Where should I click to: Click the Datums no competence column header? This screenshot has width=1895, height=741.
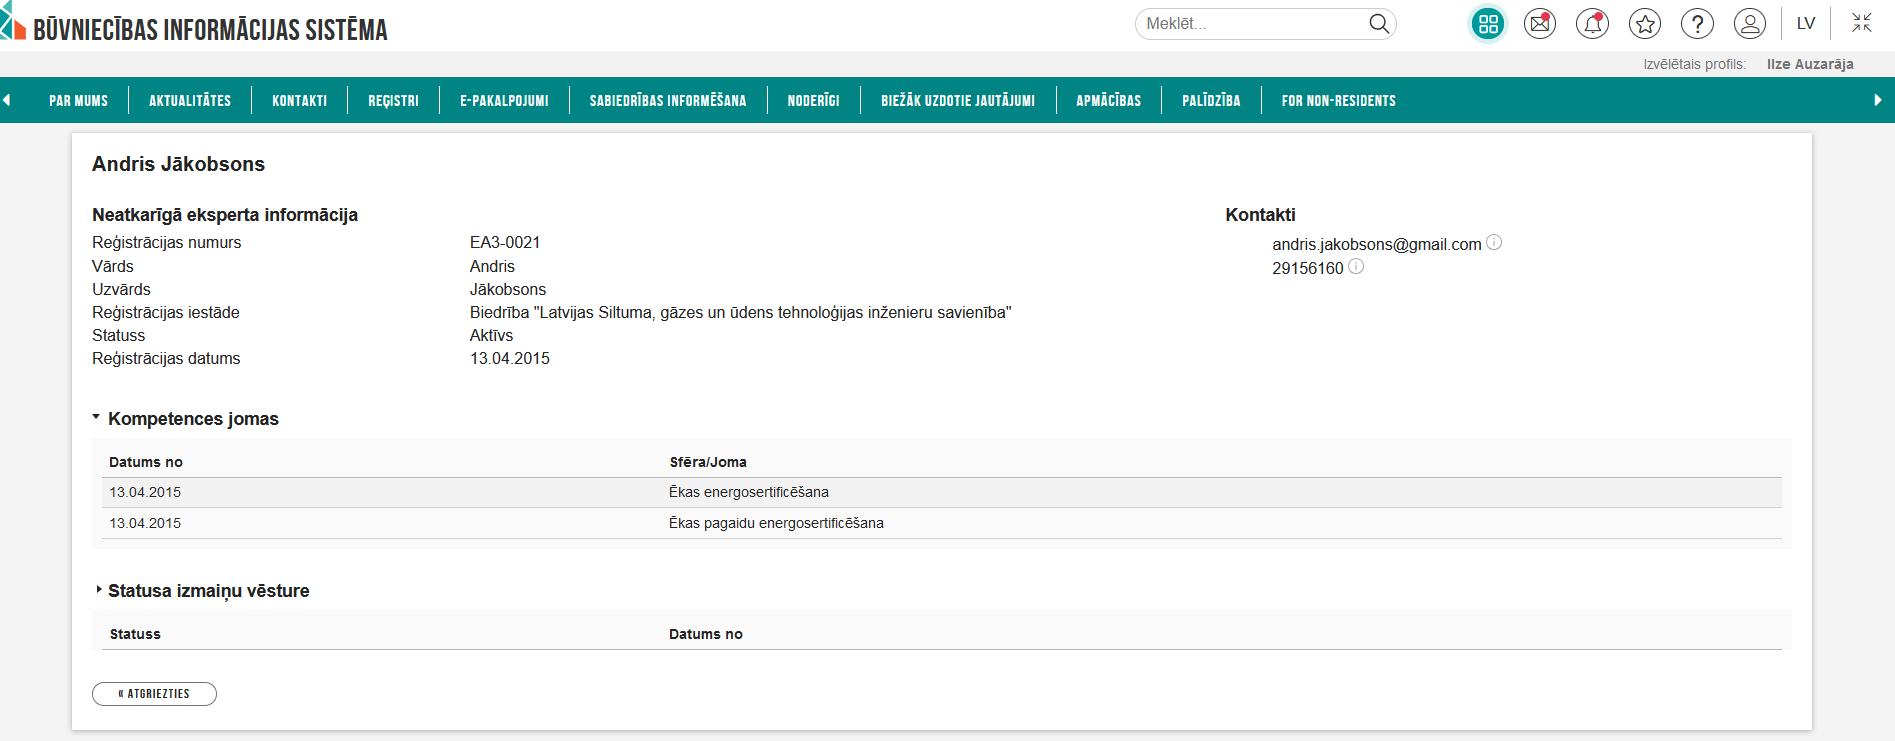point(146,462)
